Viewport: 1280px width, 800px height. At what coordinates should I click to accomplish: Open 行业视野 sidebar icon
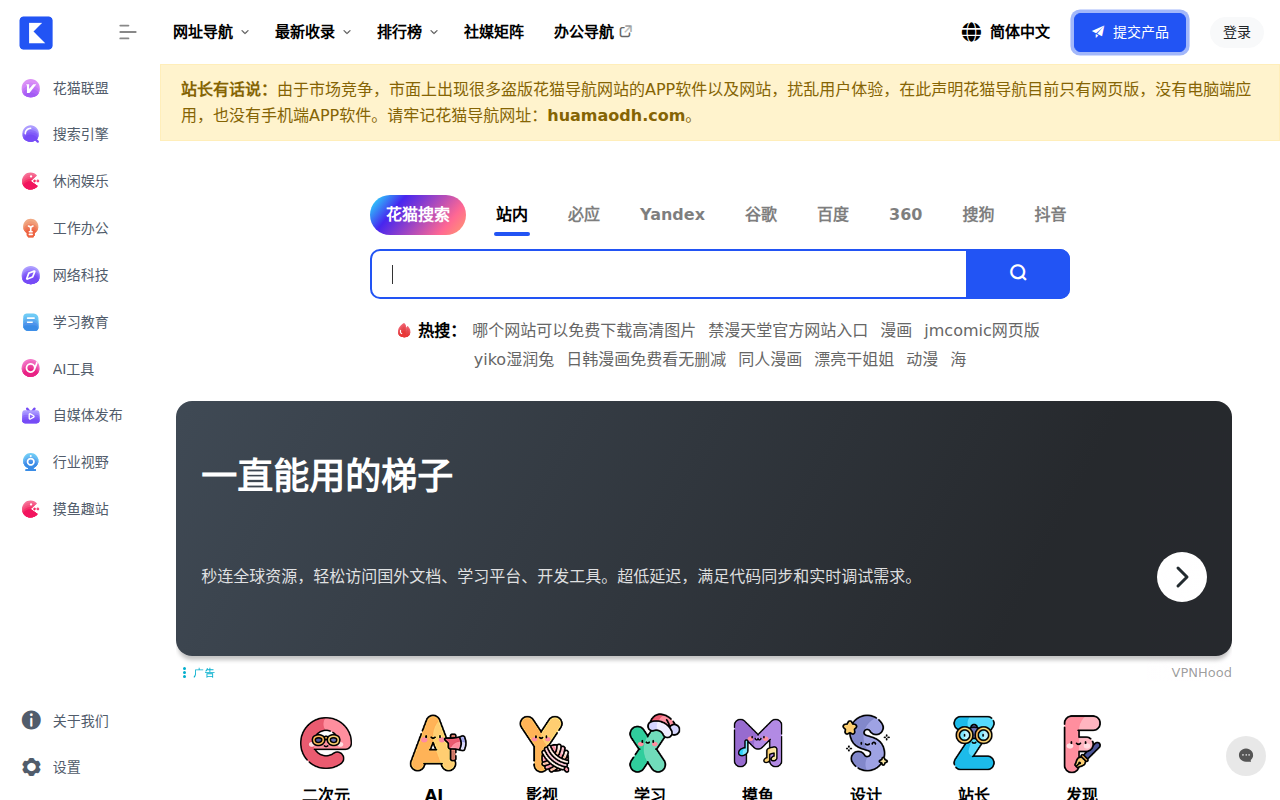(31, 462)
